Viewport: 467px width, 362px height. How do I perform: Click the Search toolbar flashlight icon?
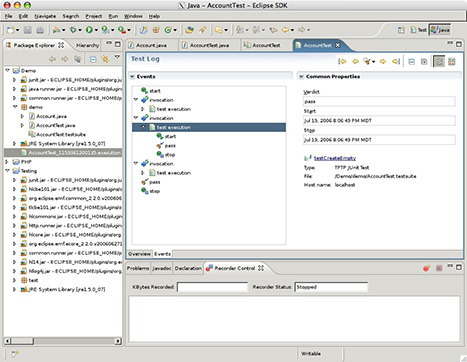point(202,30)
